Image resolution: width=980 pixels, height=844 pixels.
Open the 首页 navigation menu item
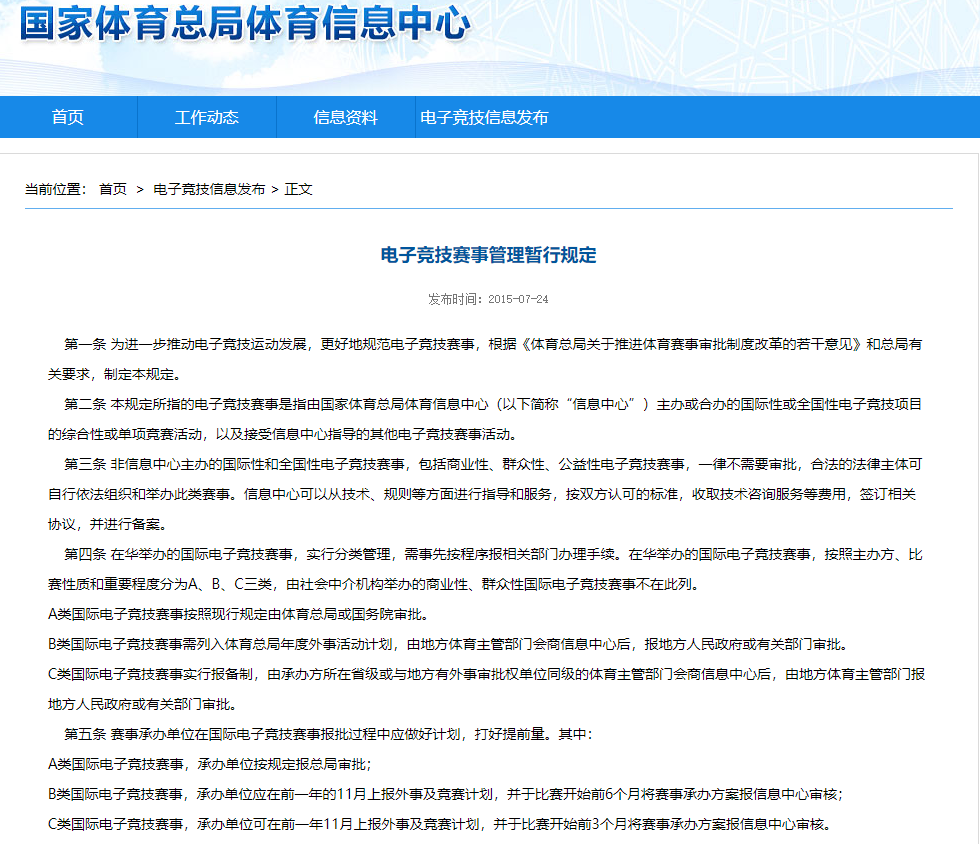pyautogui.click(x=68, y=118)
